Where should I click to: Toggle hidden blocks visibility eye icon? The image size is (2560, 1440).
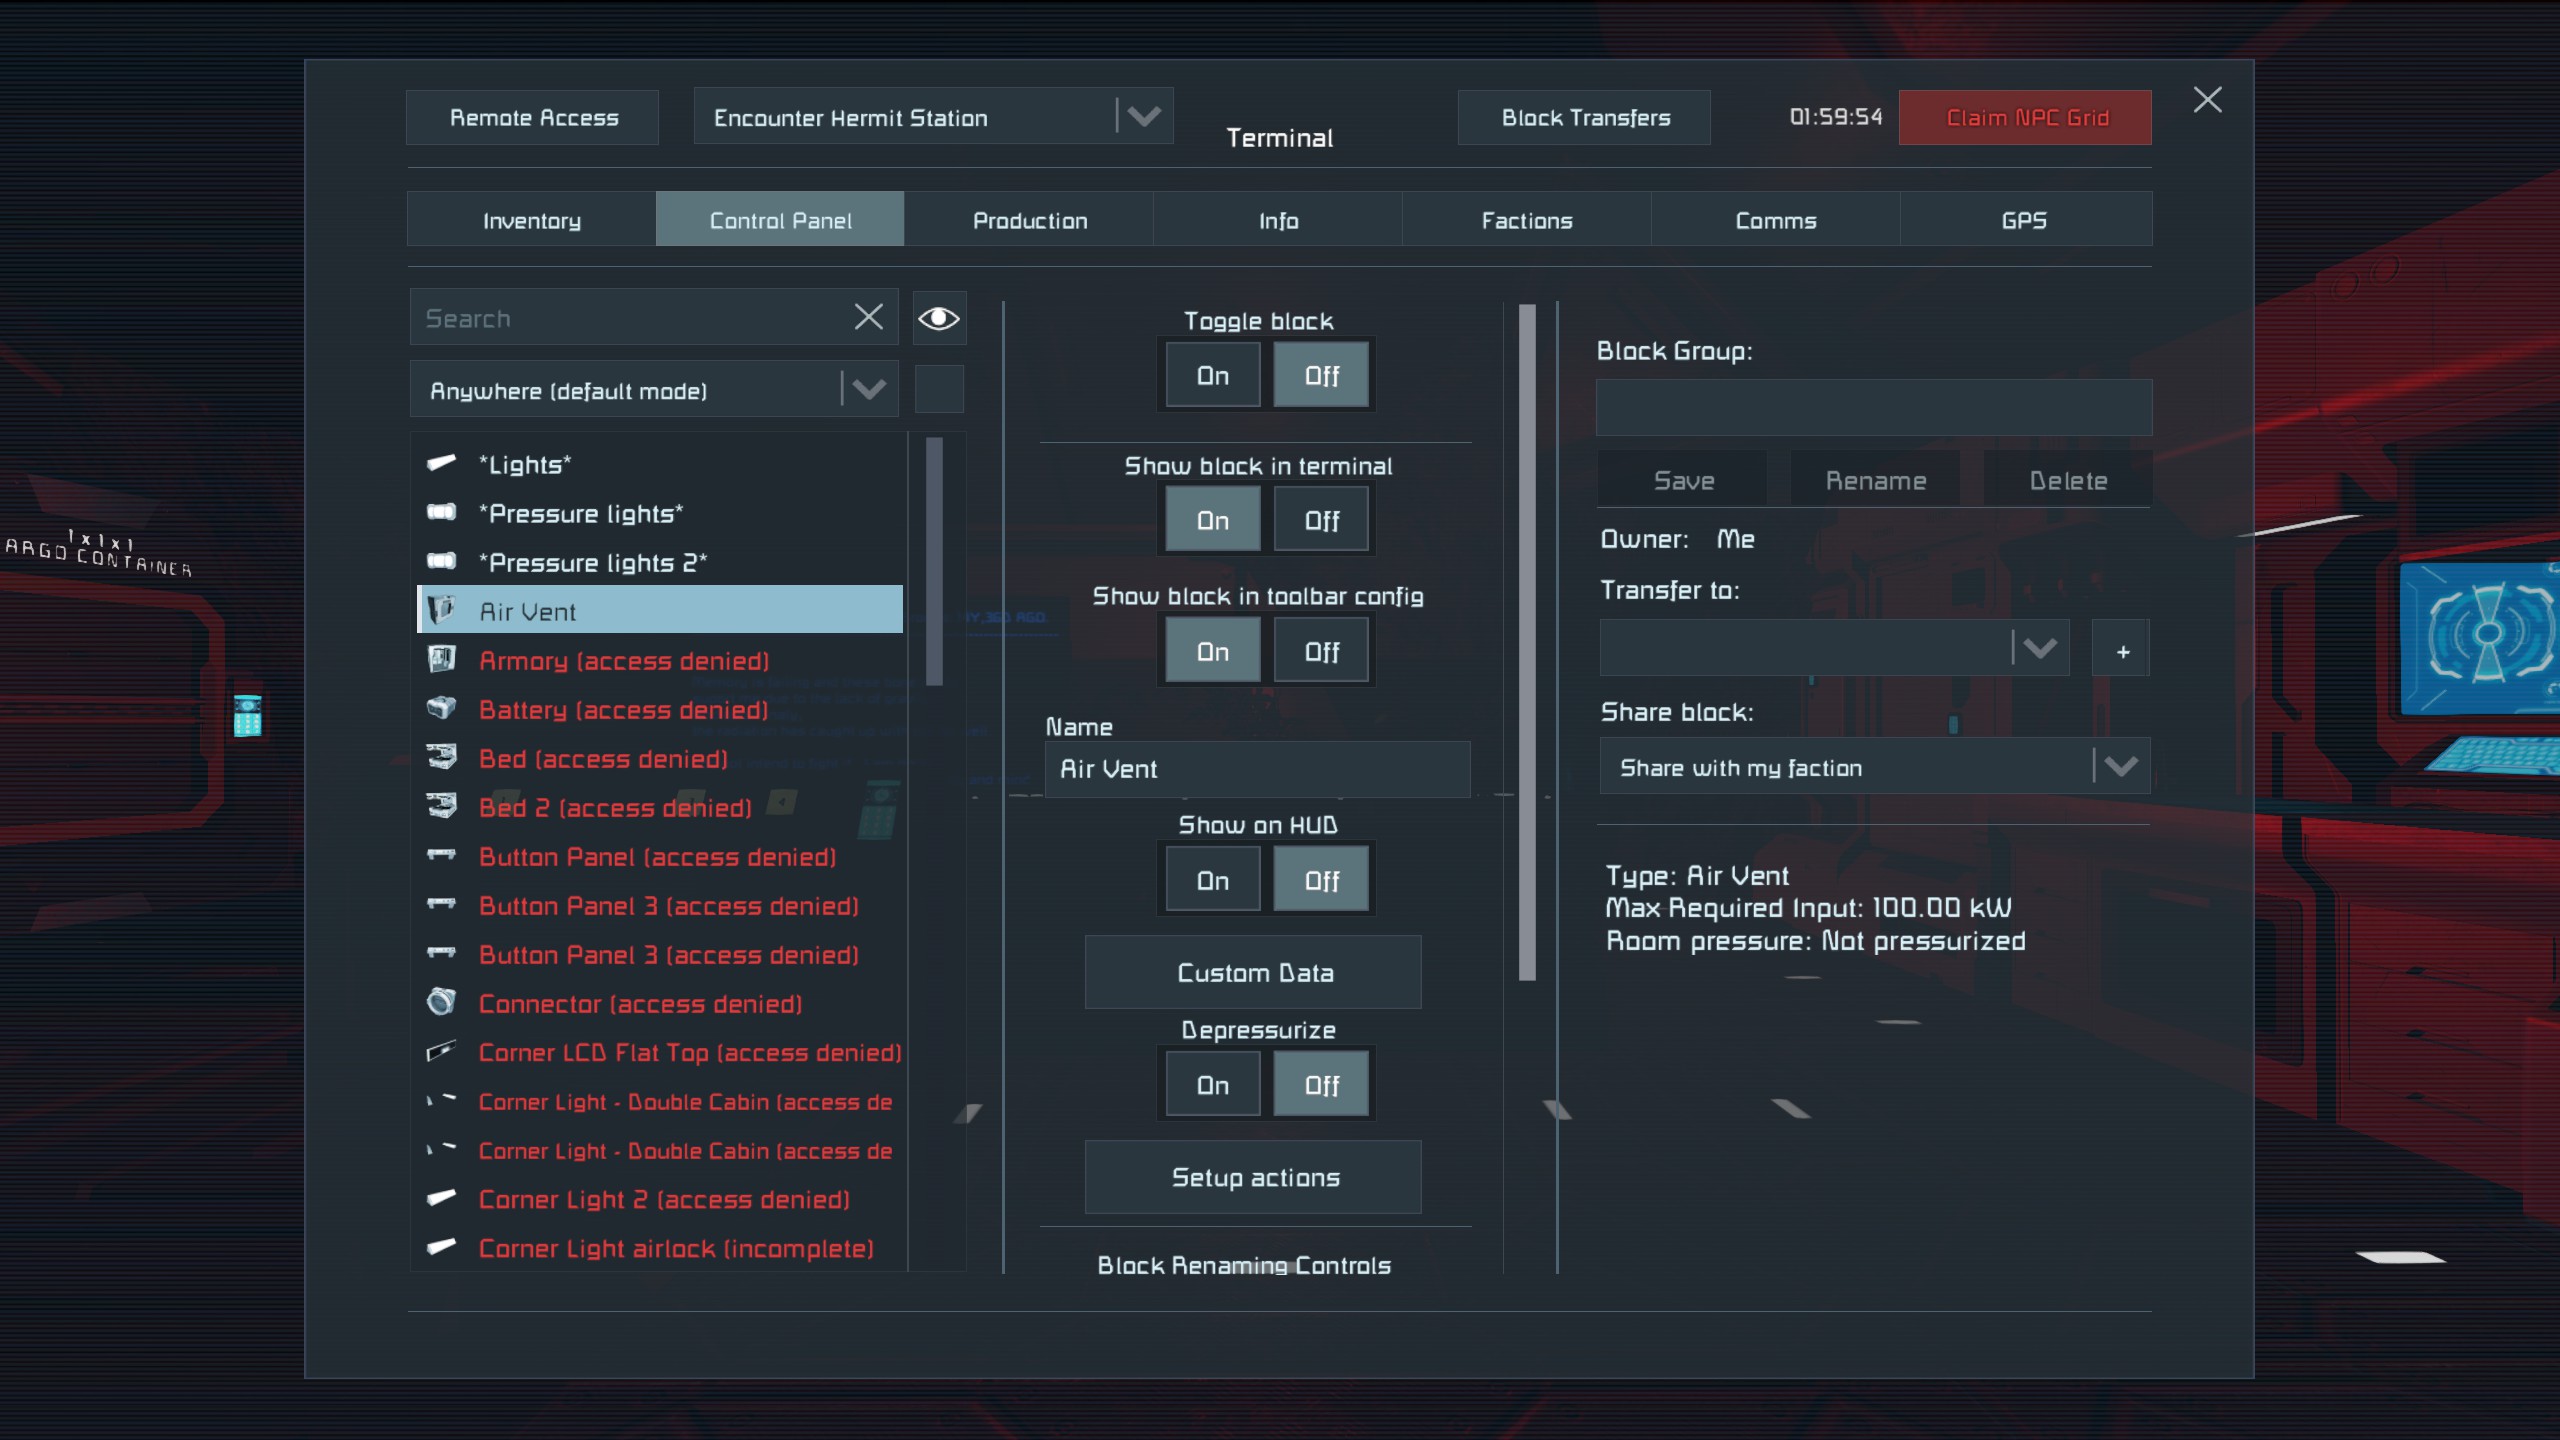pos(939,318)
